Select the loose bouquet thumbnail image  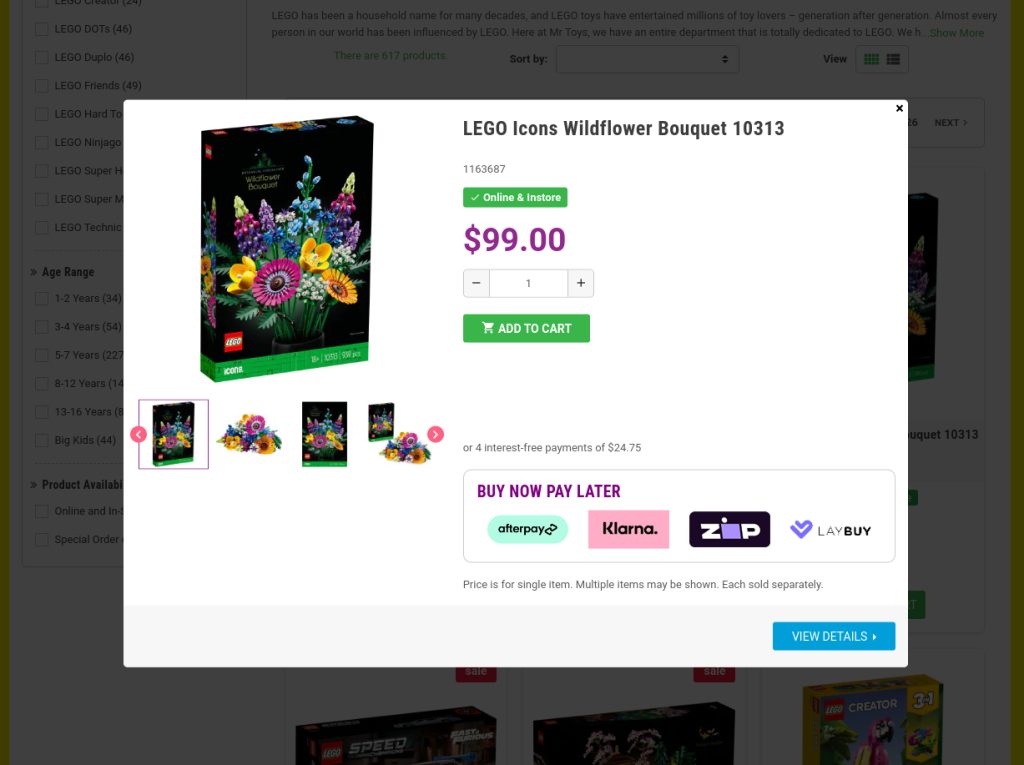[249, 434]
